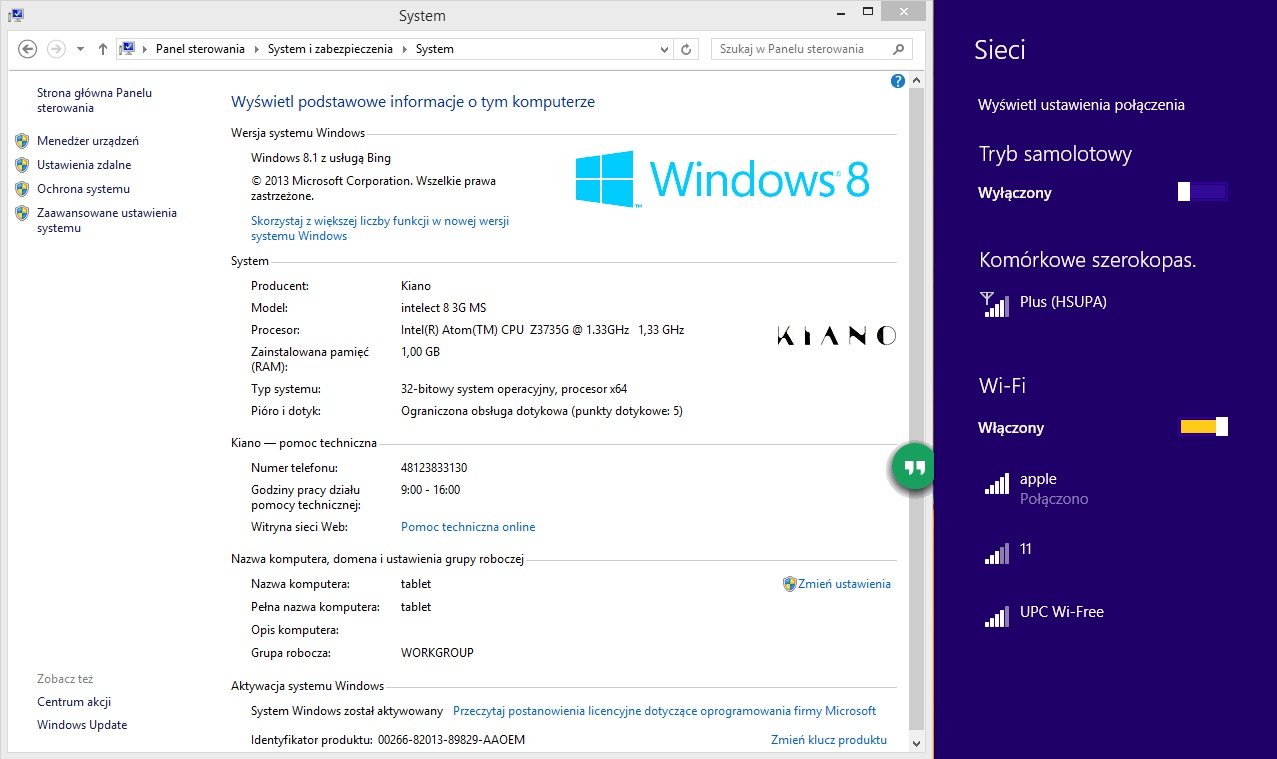Click model value intelect 8 3G MS
Image resolution: width=1277 pixels, height=759 pixels.
[443, 308]
